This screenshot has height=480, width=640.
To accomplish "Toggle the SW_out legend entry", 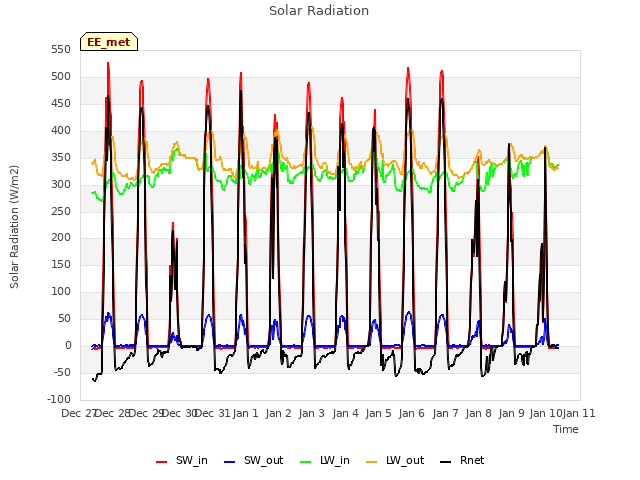I will (x=254, y=460).
